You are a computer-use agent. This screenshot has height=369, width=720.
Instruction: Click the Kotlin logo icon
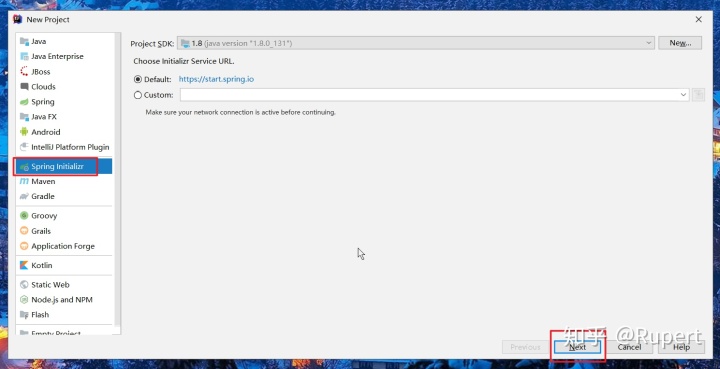(24, 265)
